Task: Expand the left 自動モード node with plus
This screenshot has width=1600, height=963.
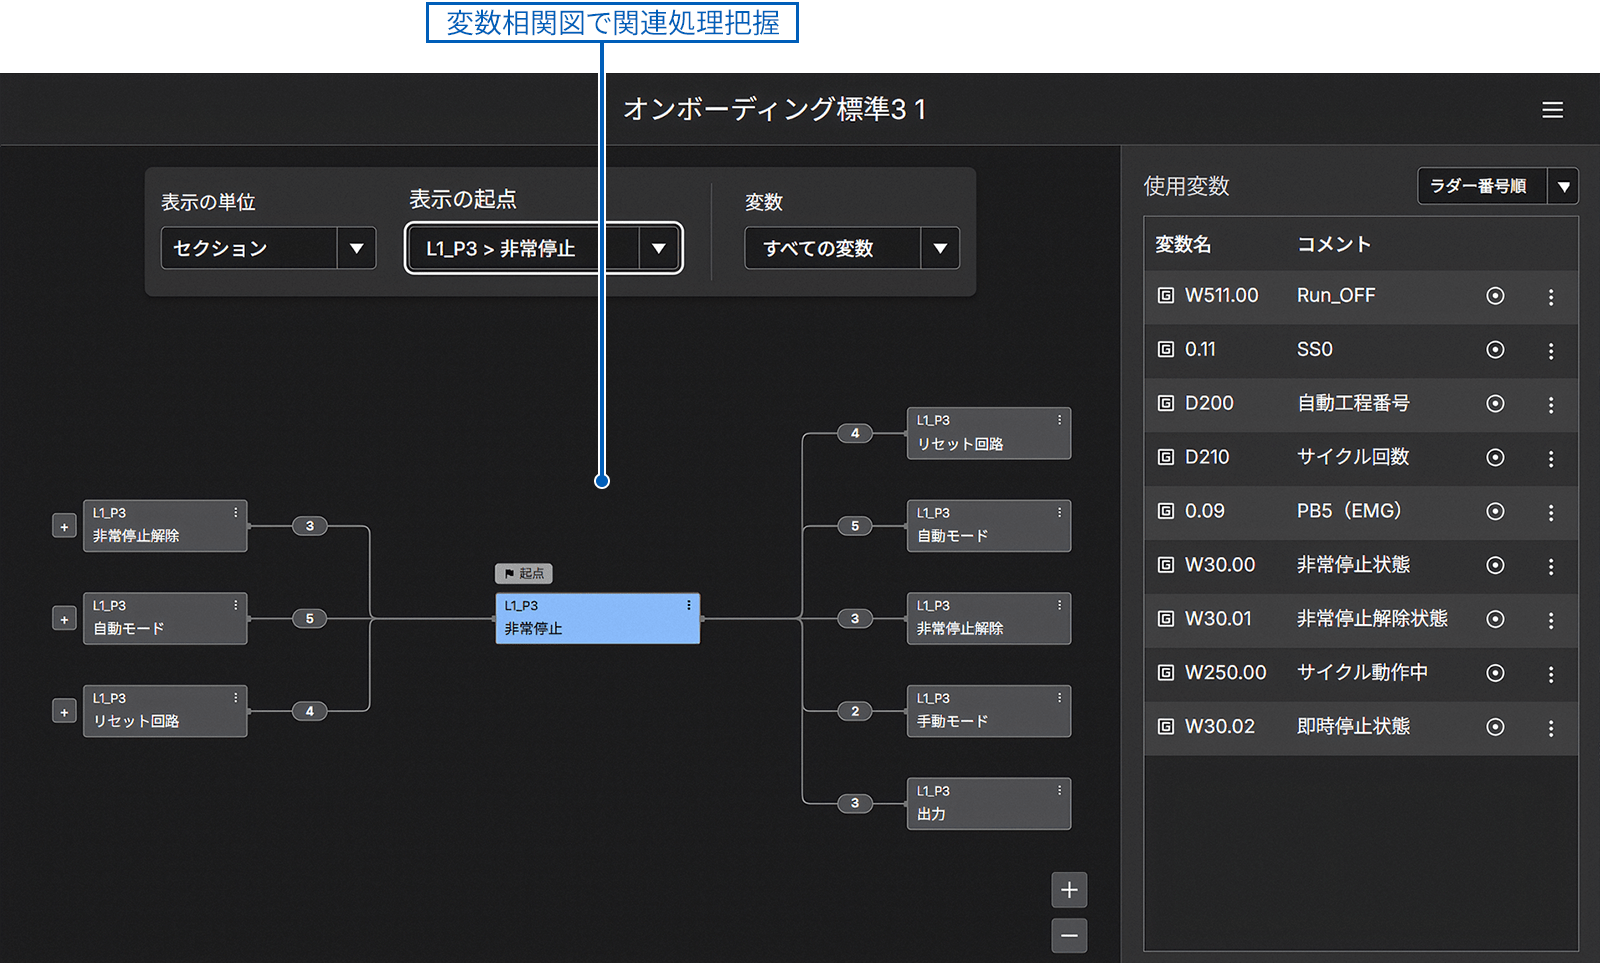Action: click(64, 619)
